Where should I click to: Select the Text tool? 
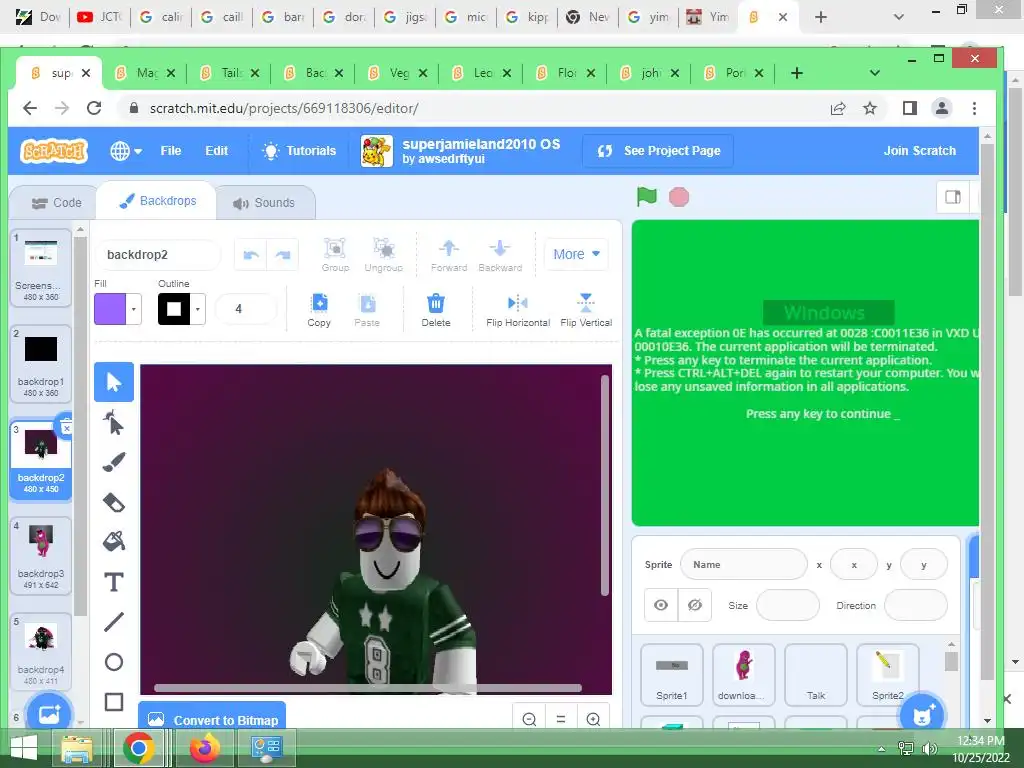pos(114,581)
